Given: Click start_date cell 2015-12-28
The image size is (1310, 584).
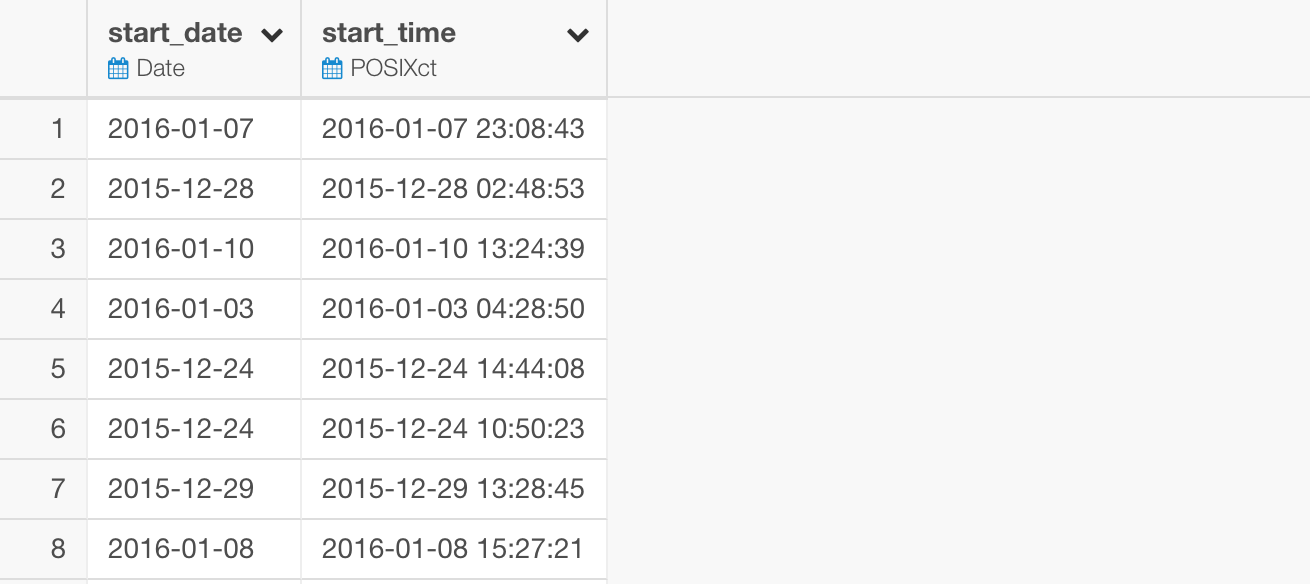Looking at the screenshot, I should [194, 189].
